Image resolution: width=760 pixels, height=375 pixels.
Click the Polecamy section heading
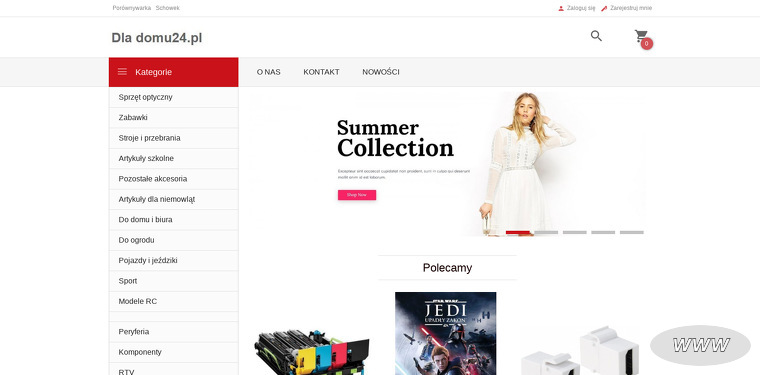click(447, 268)
